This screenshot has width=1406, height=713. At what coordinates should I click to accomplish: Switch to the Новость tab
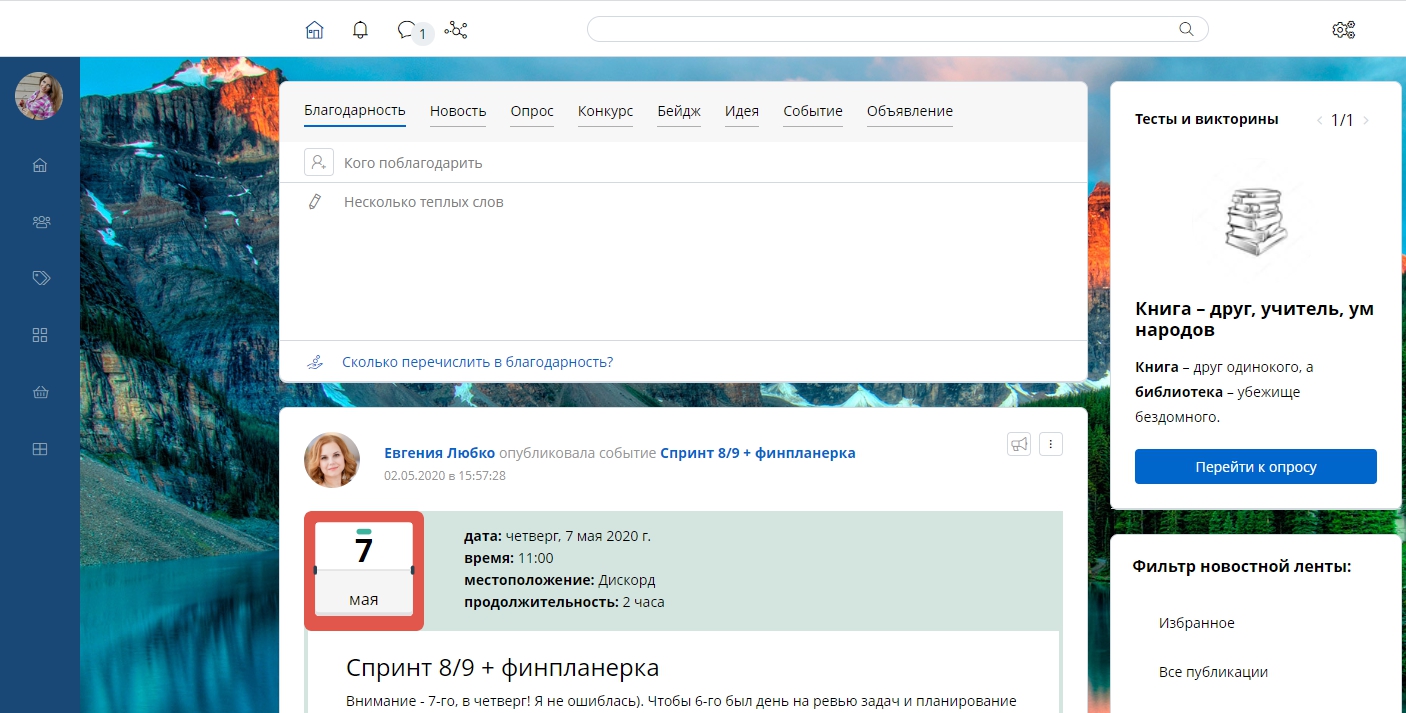[458, 111]
